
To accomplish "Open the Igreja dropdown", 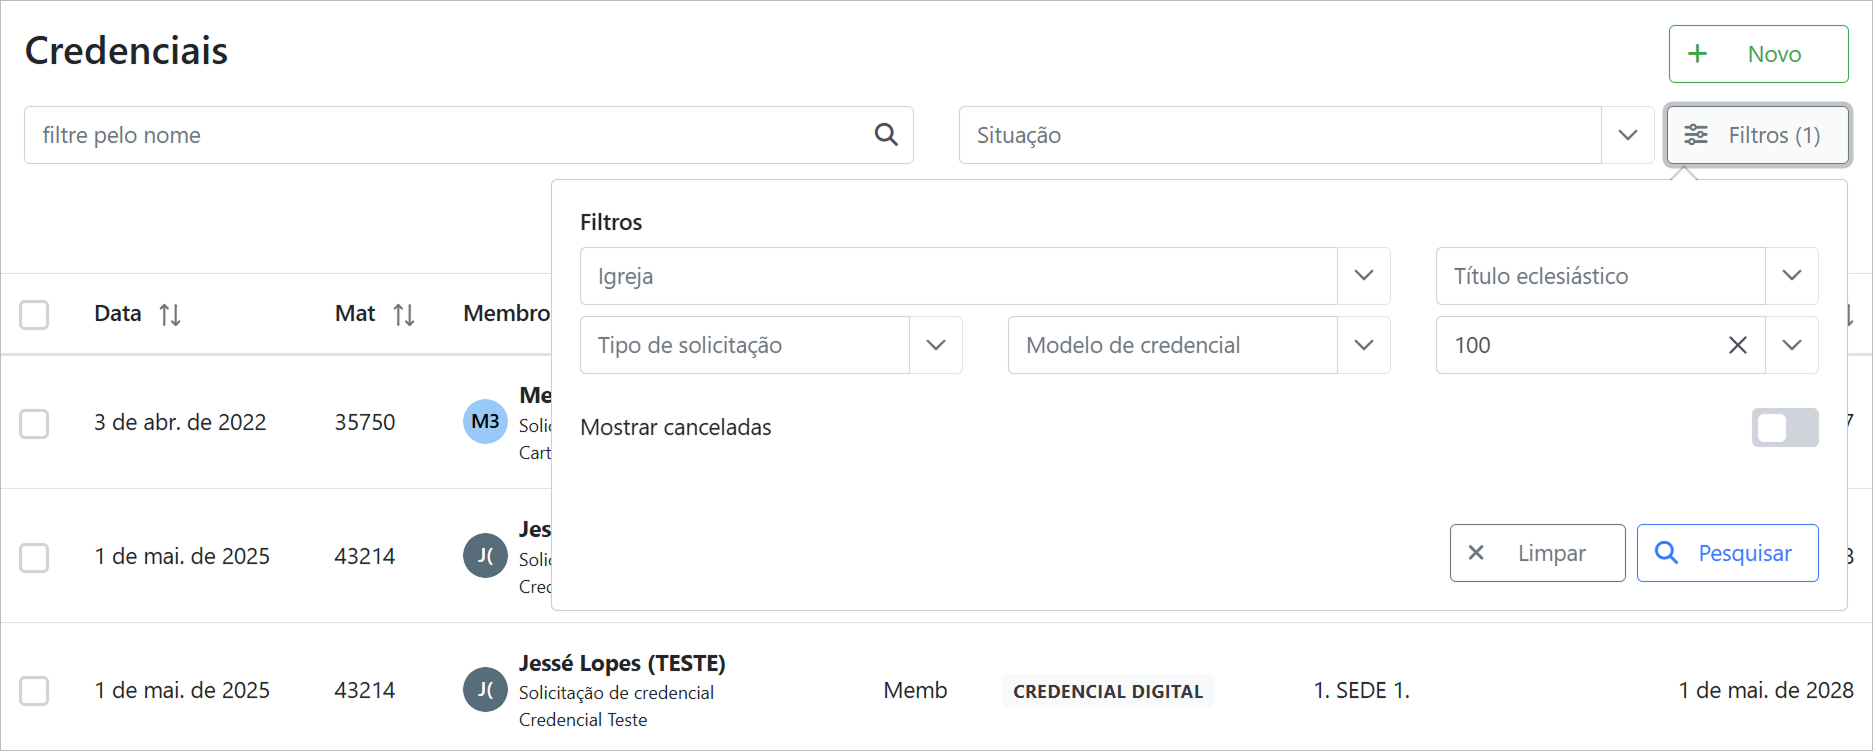I will tap(1363, 276).
